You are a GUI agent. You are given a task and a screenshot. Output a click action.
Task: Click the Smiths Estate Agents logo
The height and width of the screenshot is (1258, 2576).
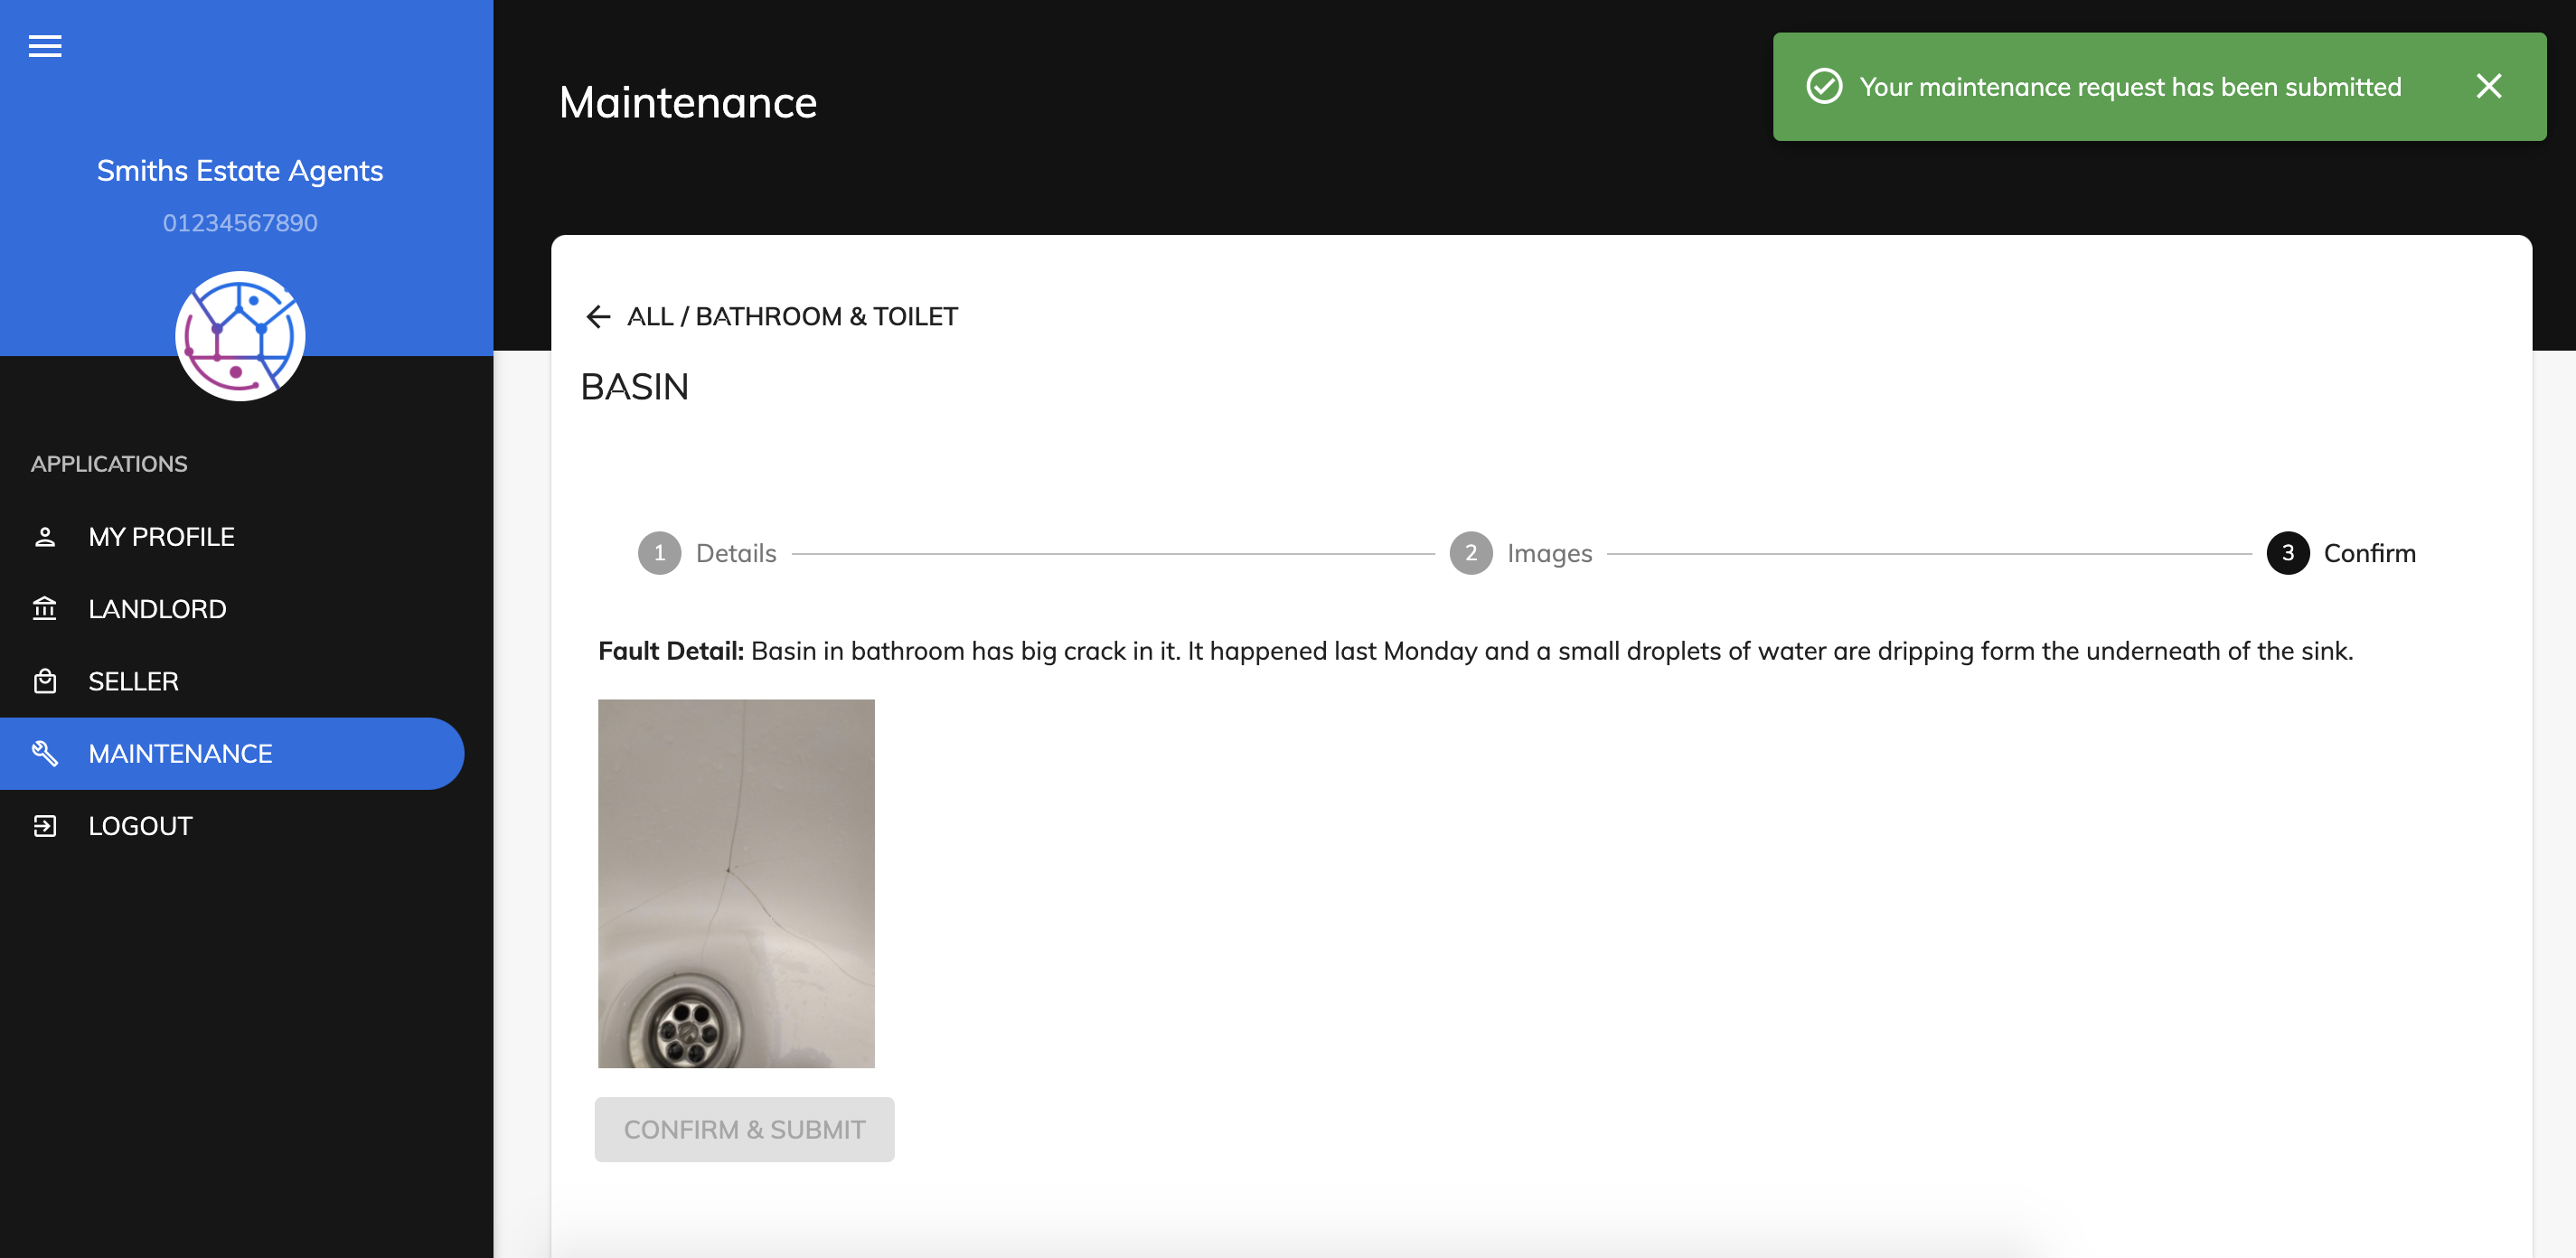[x=240, y=336]
